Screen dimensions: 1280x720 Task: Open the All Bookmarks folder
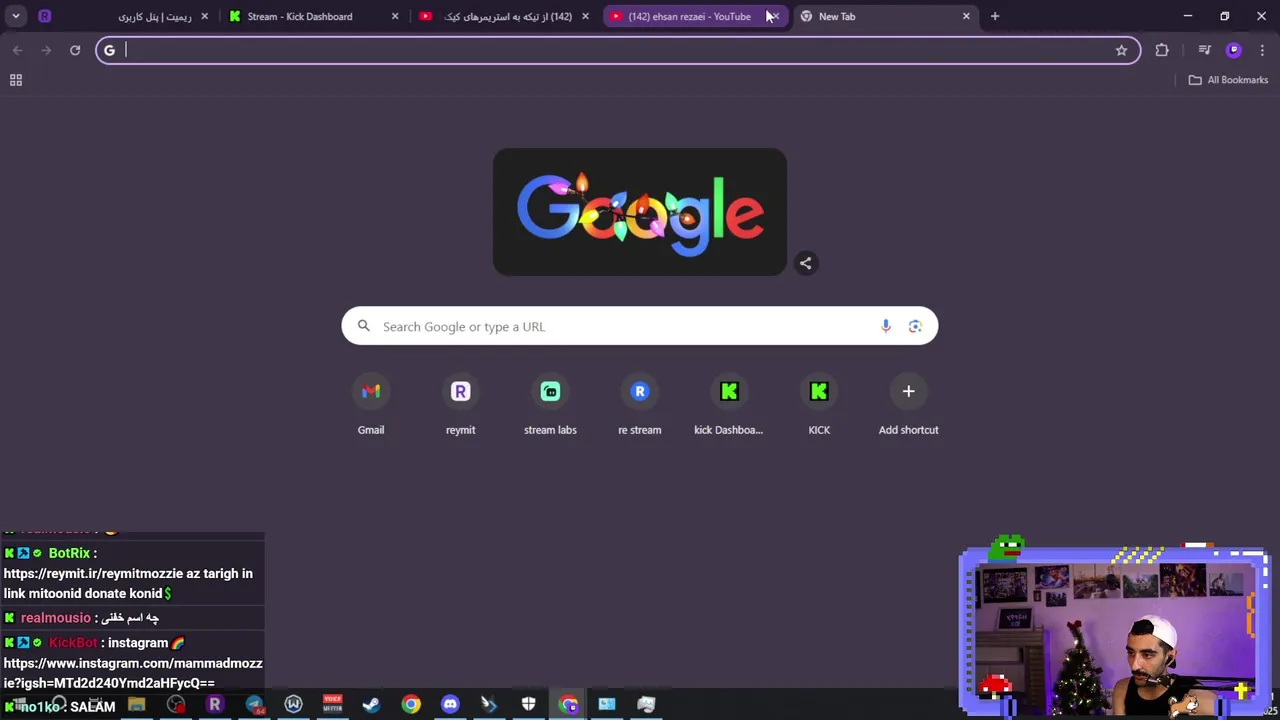click(x=1228, y=80)
